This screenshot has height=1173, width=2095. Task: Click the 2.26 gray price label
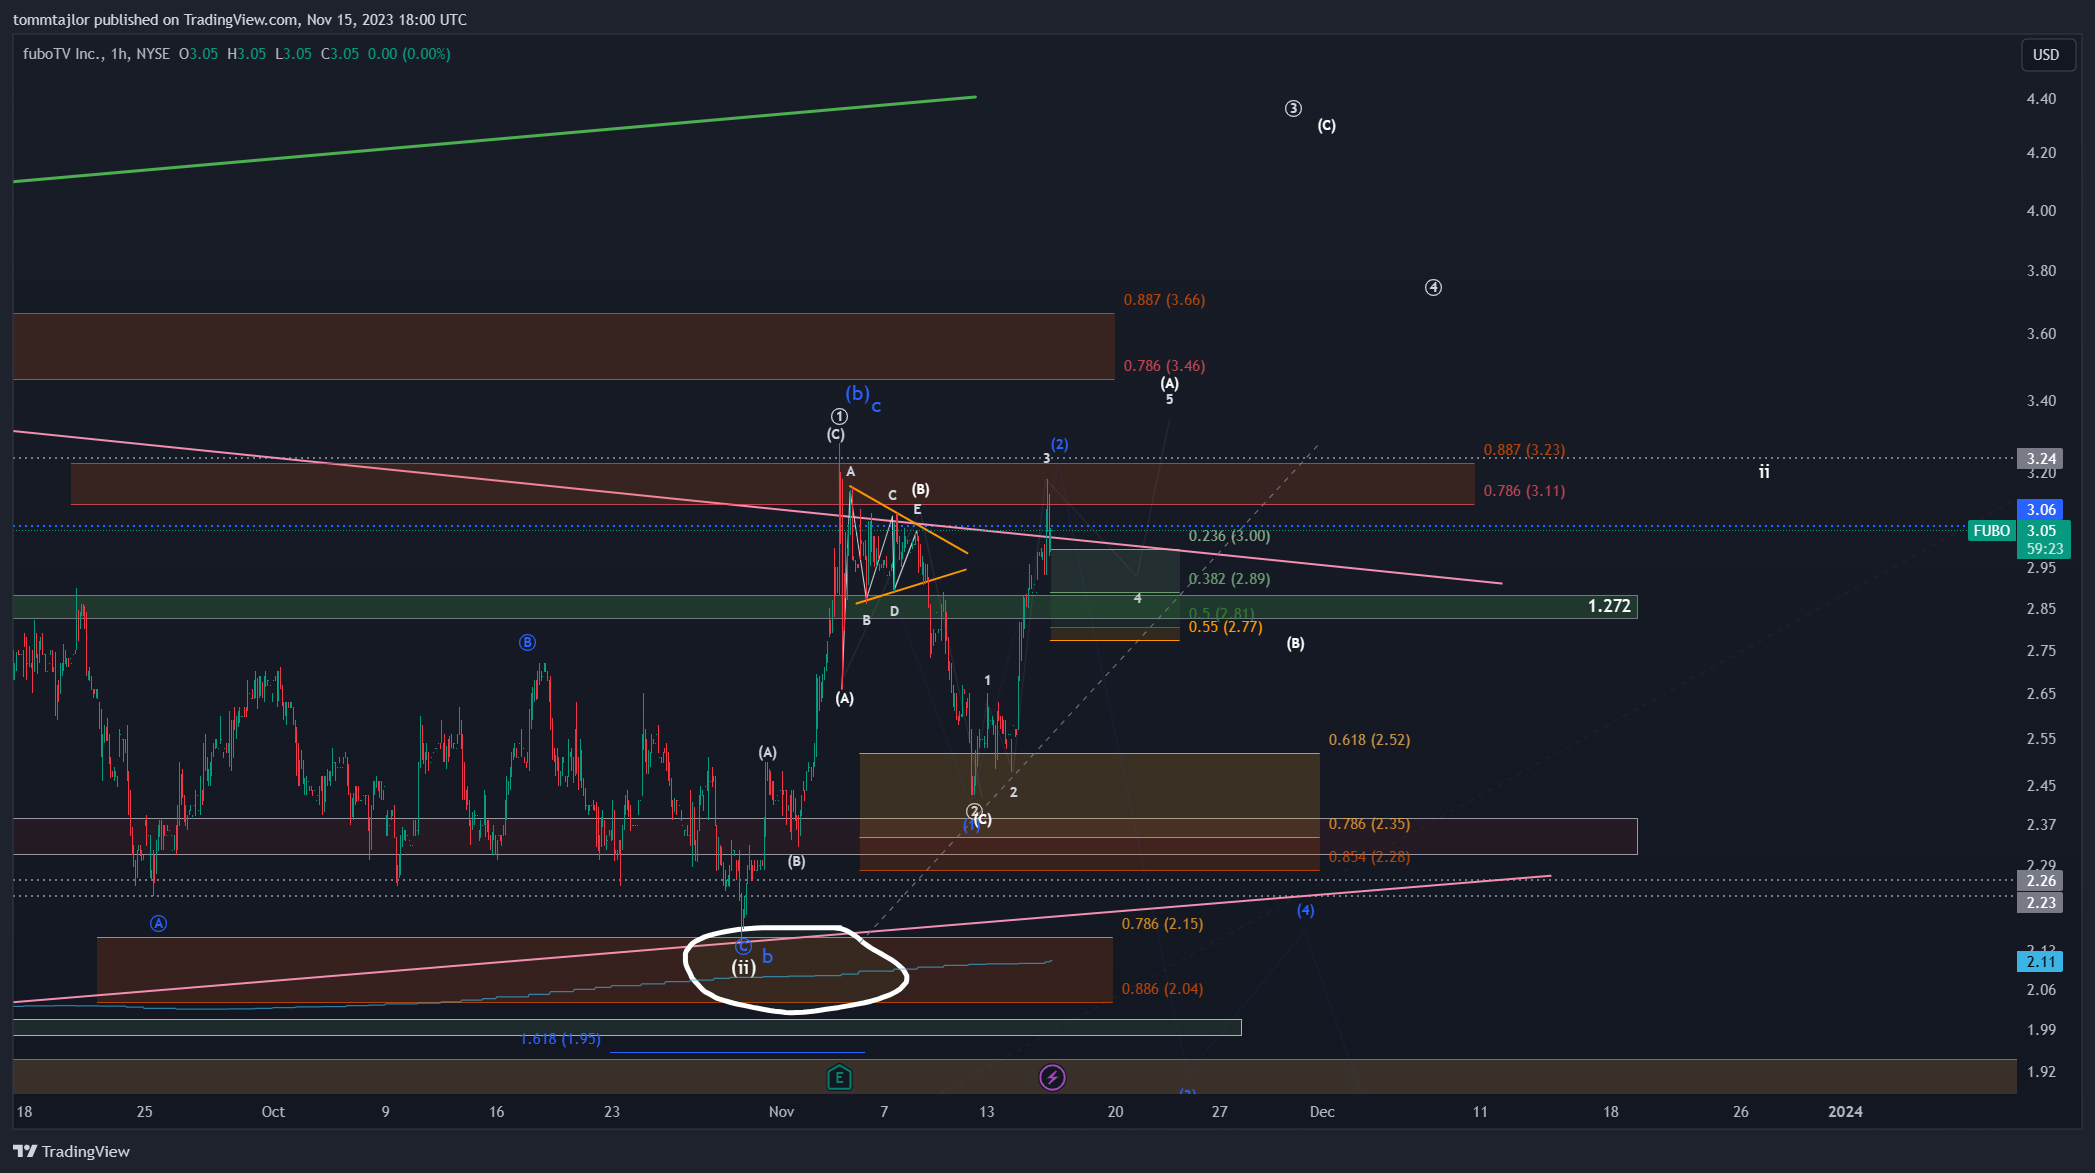pos(2041,881)
